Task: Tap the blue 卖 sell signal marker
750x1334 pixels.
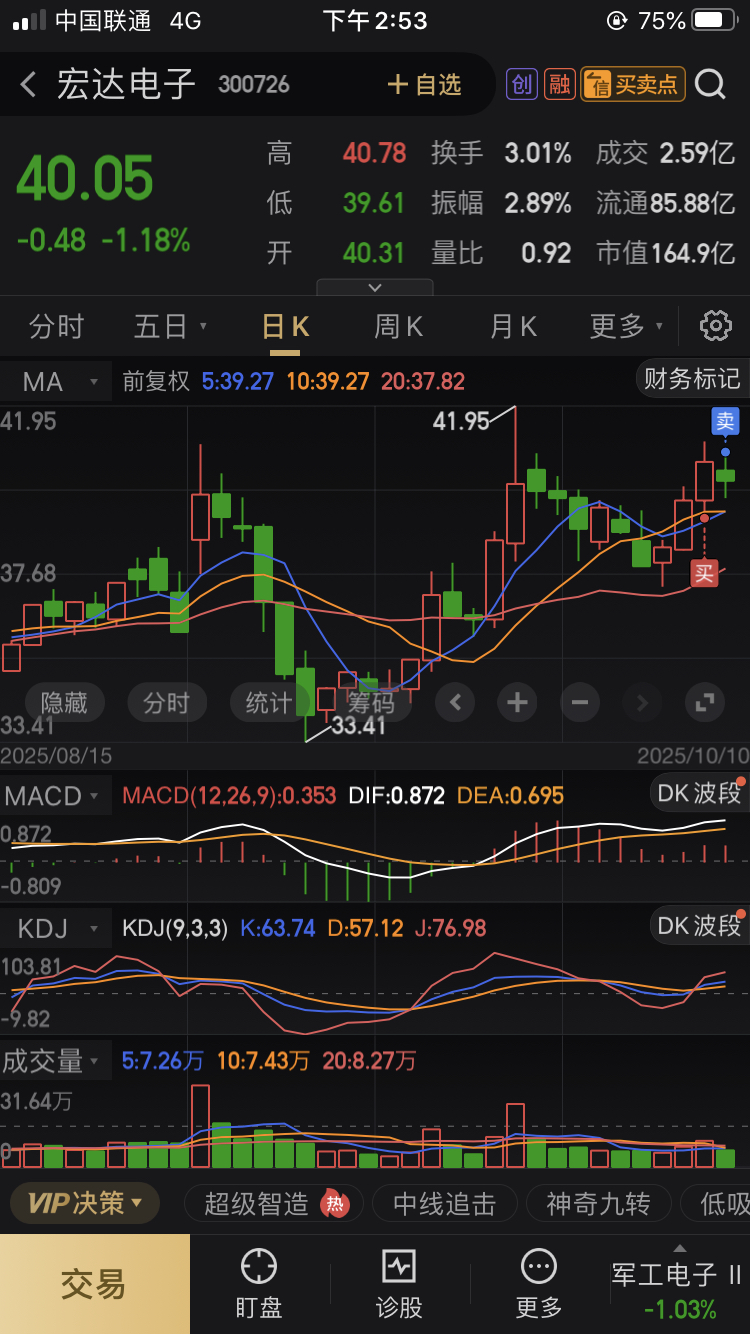Action: coord(725,421)
